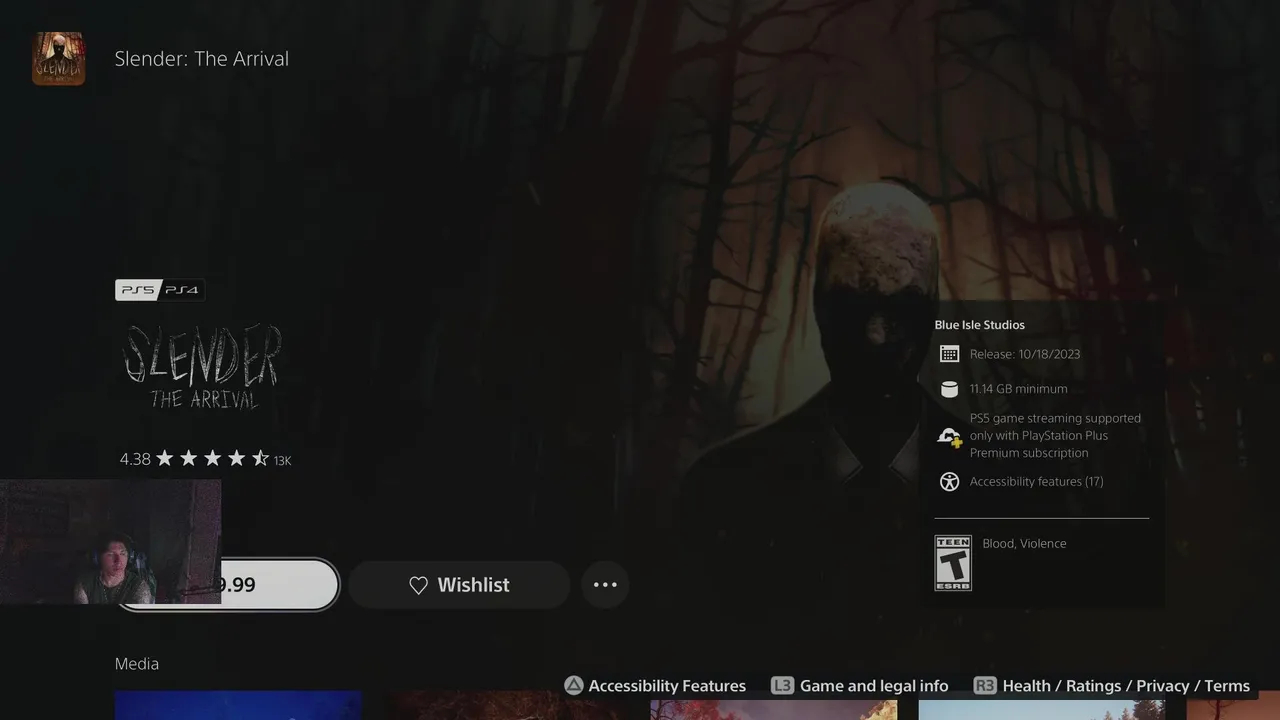This screenshot has width=1280, height=720.
Task: Click the 11.14 GB minimum text
Action: pyautogui.click(x=1018, y=389)
